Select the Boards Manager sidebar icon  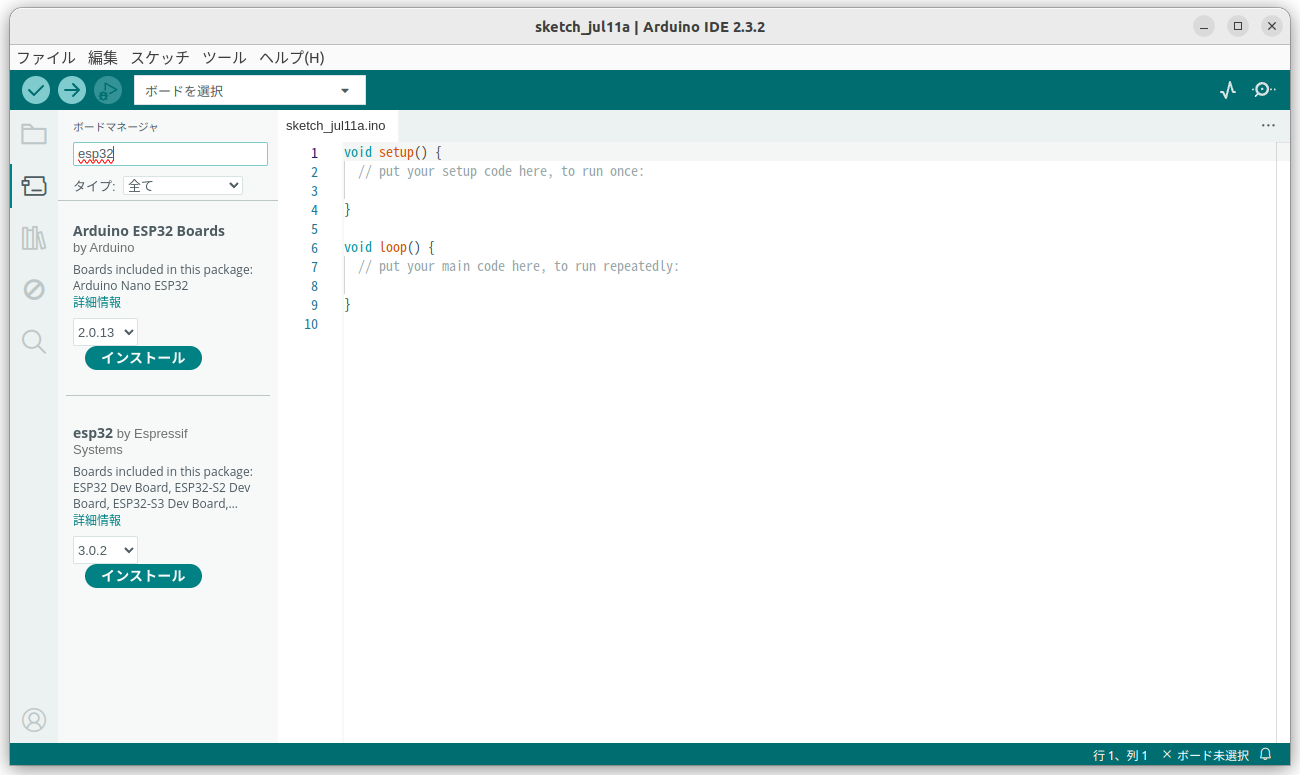pyautogui.click(x=34, y=185)
